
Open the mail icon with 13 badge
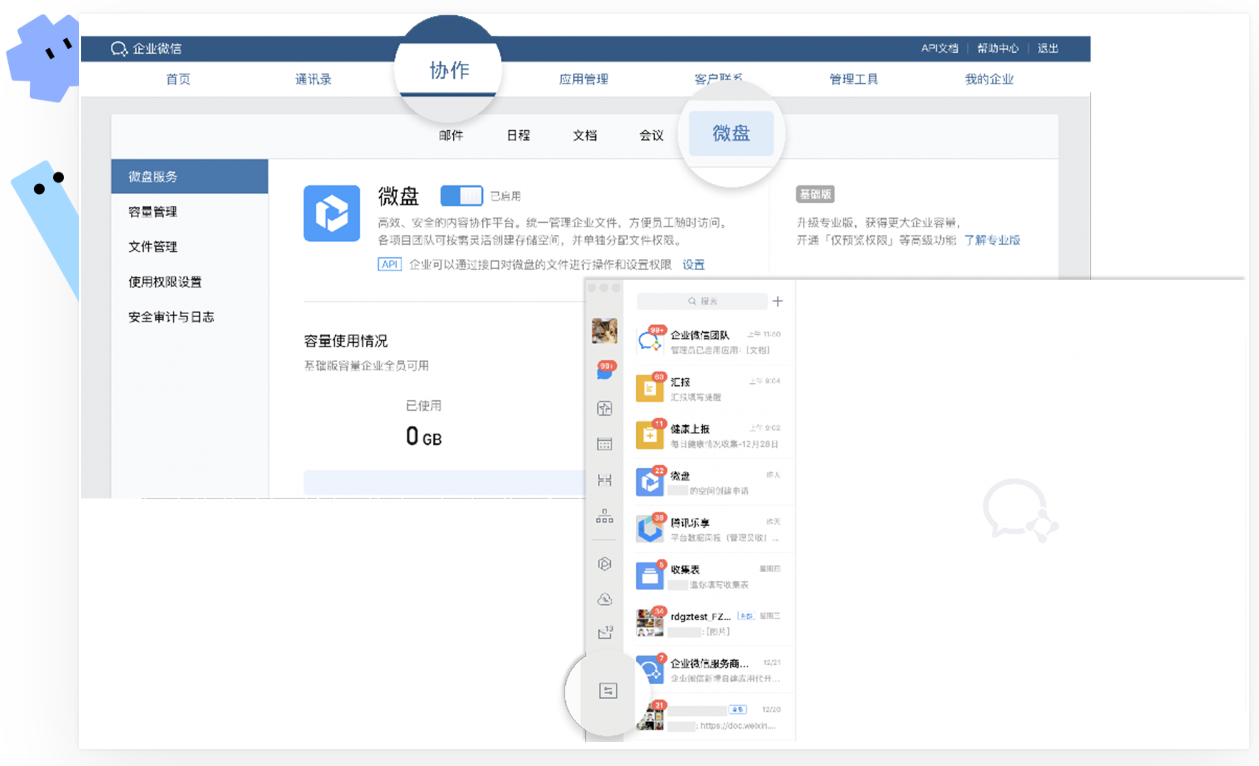click(x=605, y=632)
